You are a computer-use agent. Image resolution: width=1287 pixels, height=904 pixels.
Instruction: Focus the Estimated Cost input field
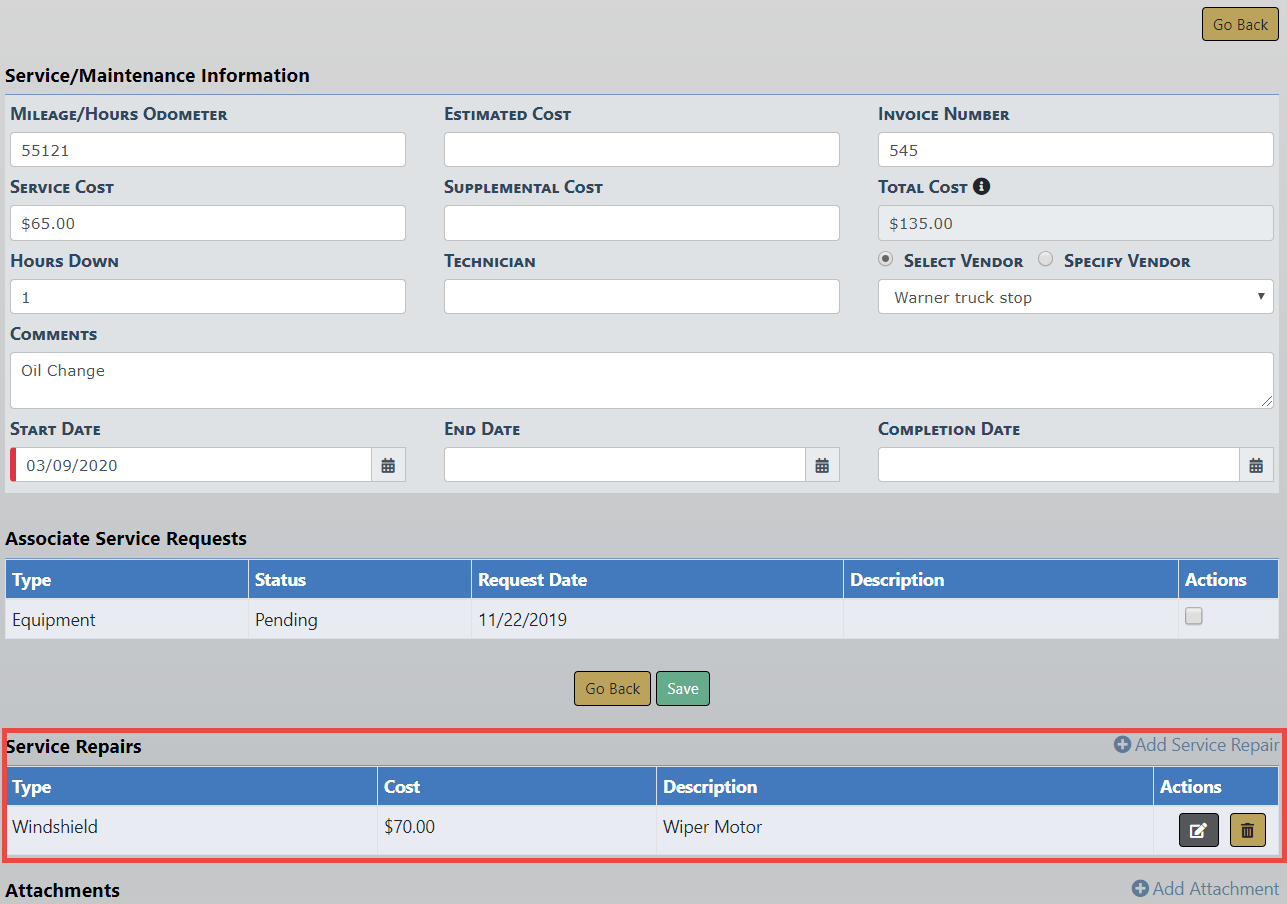coord(641,150)
